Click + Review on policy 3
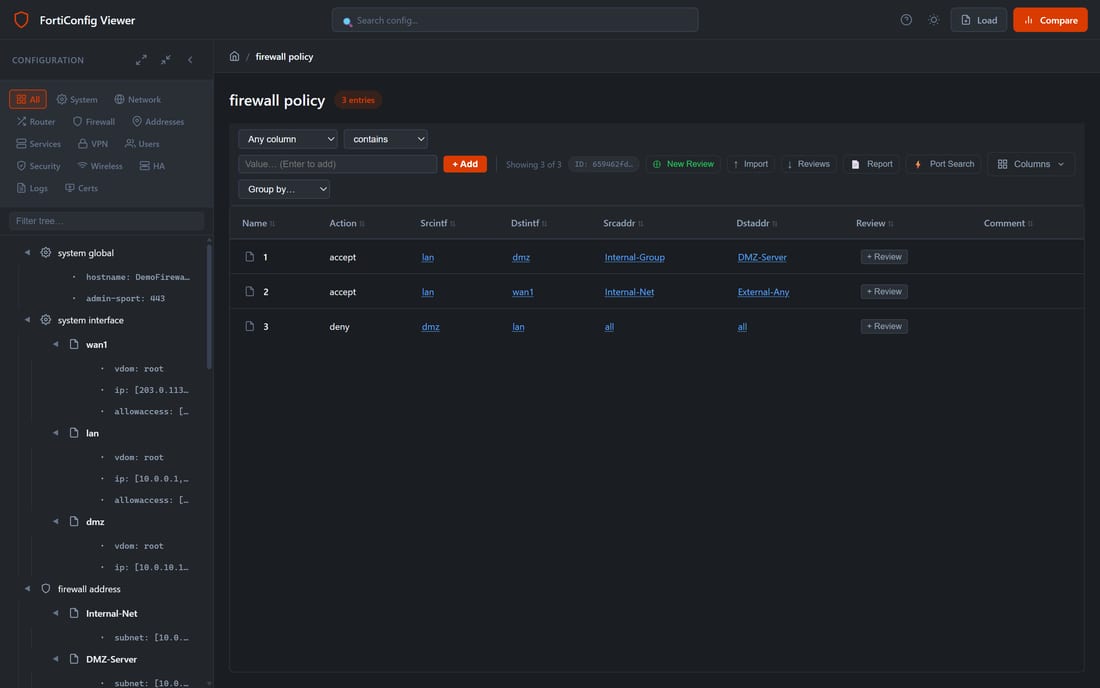The width and height of the screenshot is (1100, 688). coord(884,326)
